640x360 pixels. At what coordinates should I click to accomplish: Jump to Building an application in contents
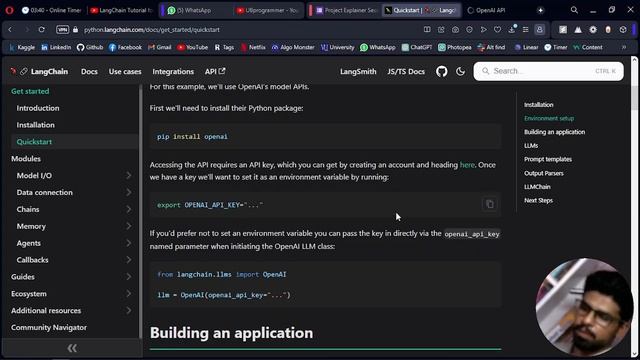(554, 132)
